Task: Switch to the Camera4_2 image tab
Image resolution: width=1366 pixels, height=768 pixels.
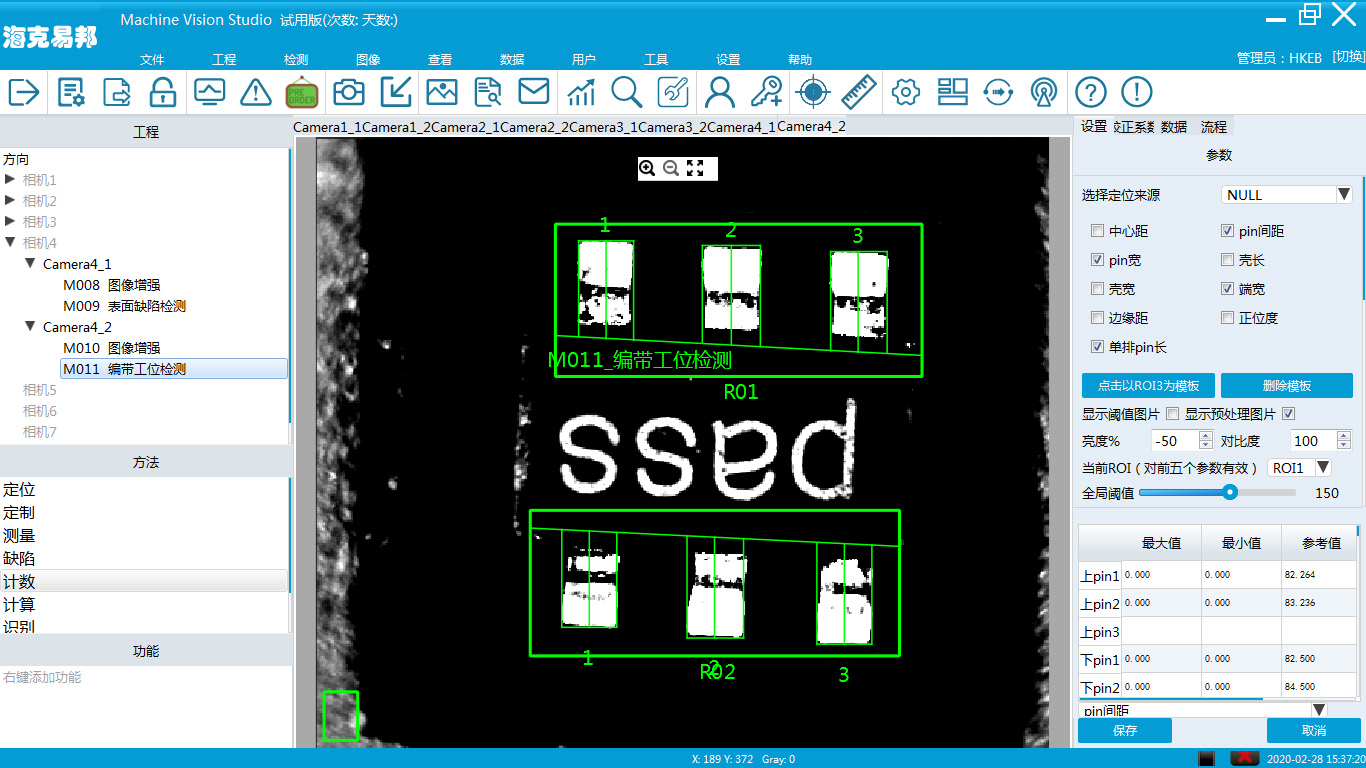Action: 811,126
